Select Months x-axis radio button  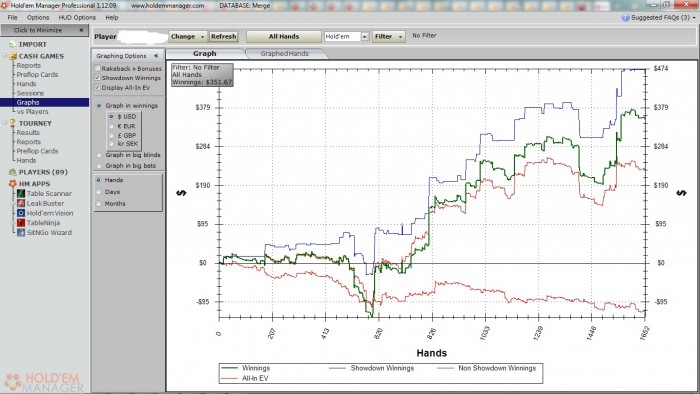99,203
